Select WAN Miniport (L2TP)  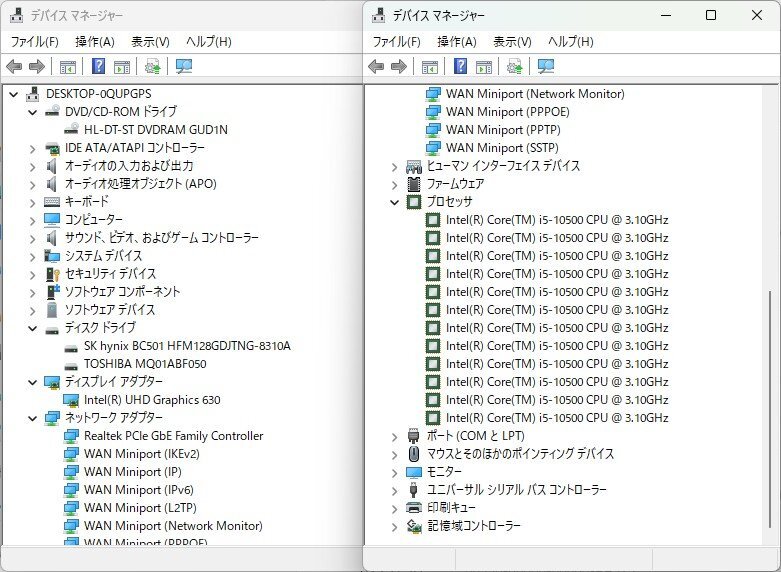[x=140, y=507]
